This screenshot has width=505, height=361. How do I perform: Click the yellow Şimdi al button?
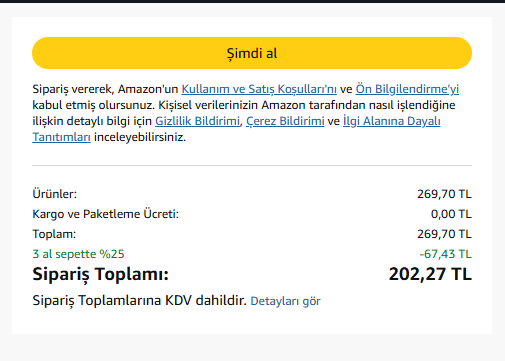pyautogui.click(x=252, y=53)
